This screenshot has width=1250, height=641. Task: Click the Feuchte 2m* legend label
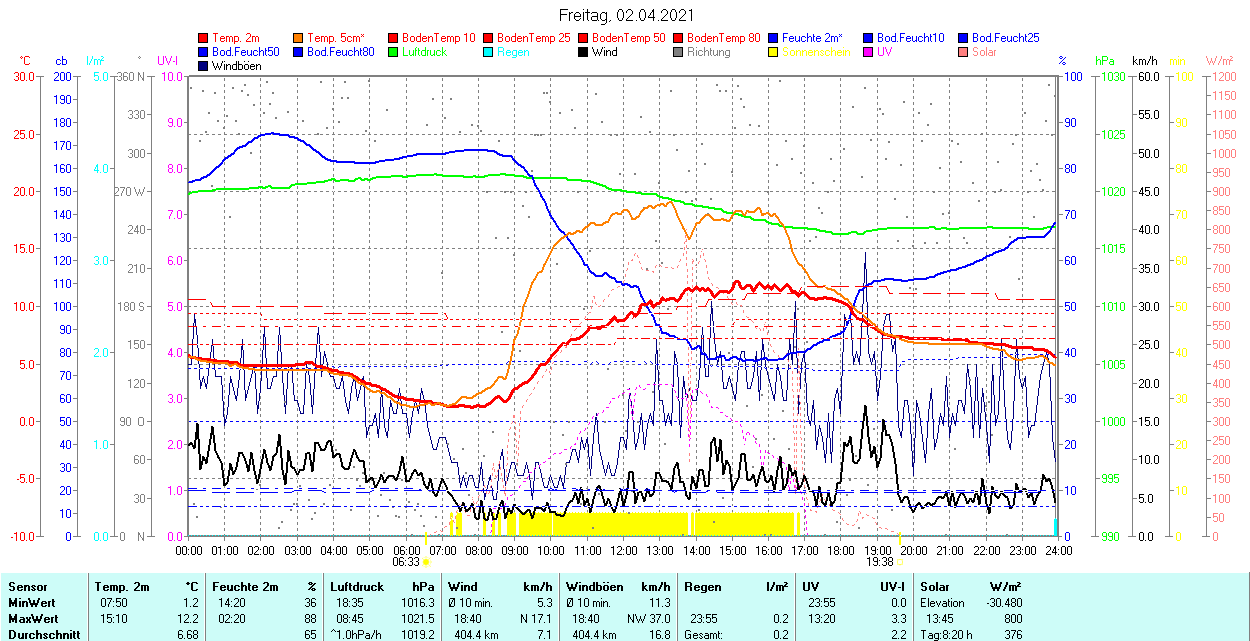tap(813, 38)
